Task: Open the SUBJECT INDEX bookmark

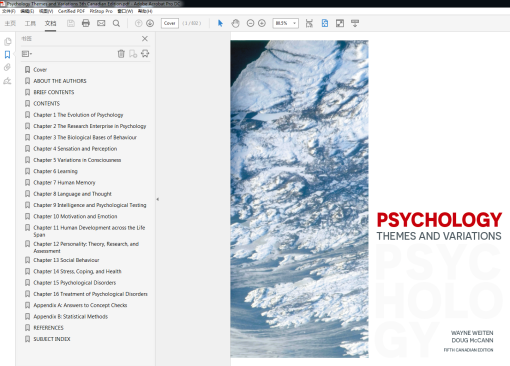Action: point(52,339)
